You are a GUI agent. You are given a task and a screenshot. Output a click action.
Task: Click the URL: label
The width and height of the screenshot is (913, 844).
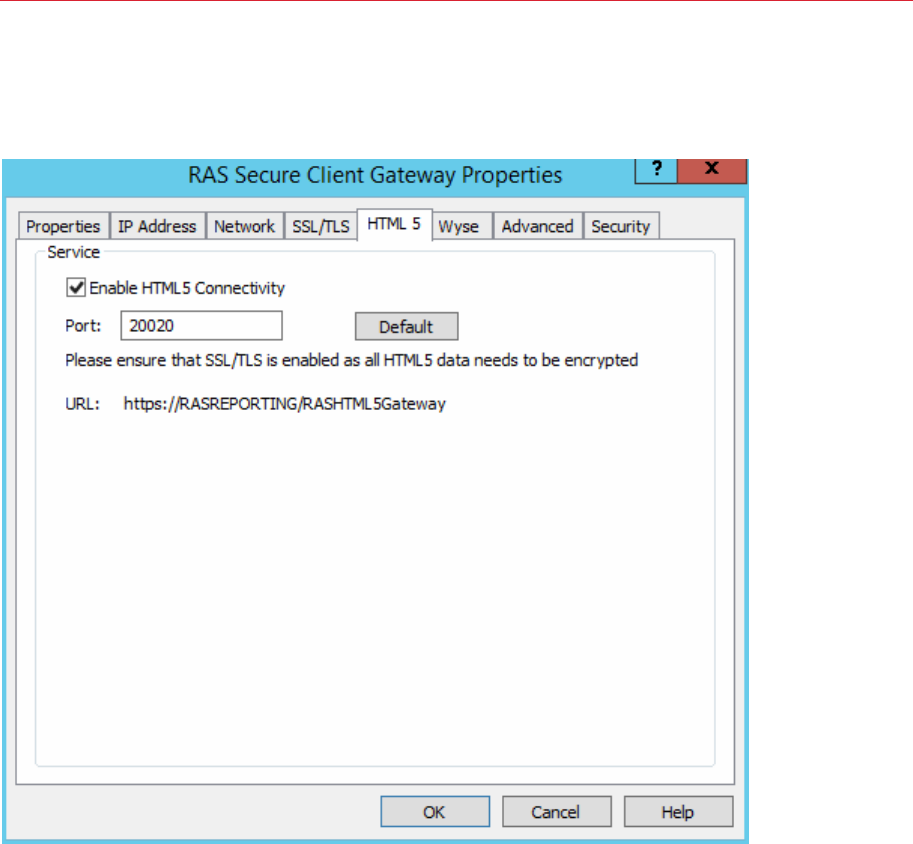(83, 404)
